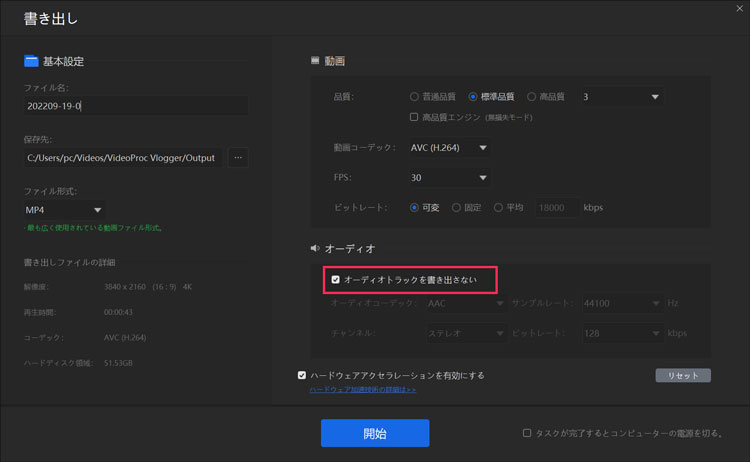Close the export dialog with X
The image size is (750, 462).
click(x=738, y=8)
